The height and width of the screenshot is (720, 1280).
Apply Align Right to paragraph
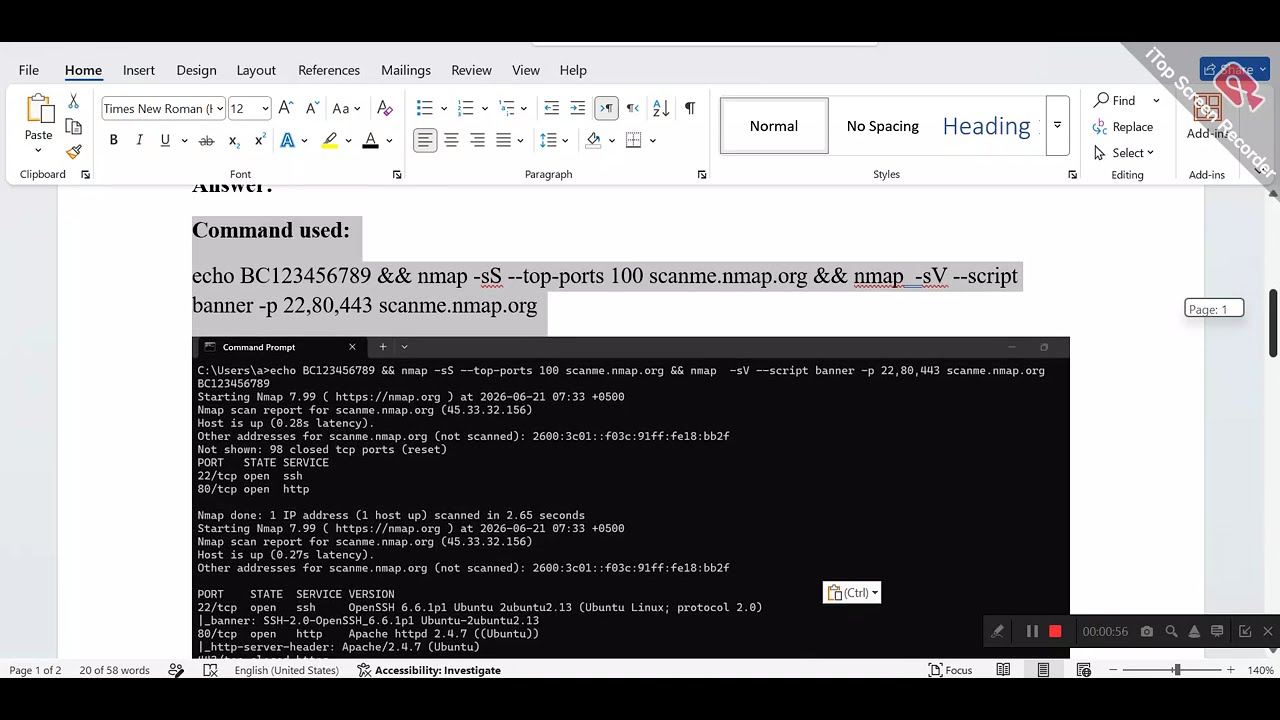pos(477,140)
